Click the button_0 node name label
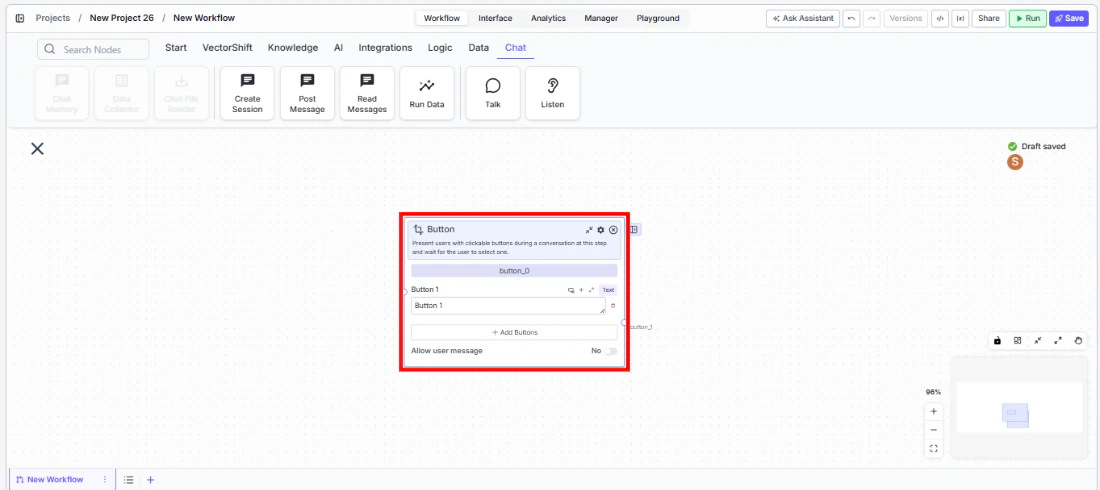This screenshot has height=490, width=1100. coord(514,270)
